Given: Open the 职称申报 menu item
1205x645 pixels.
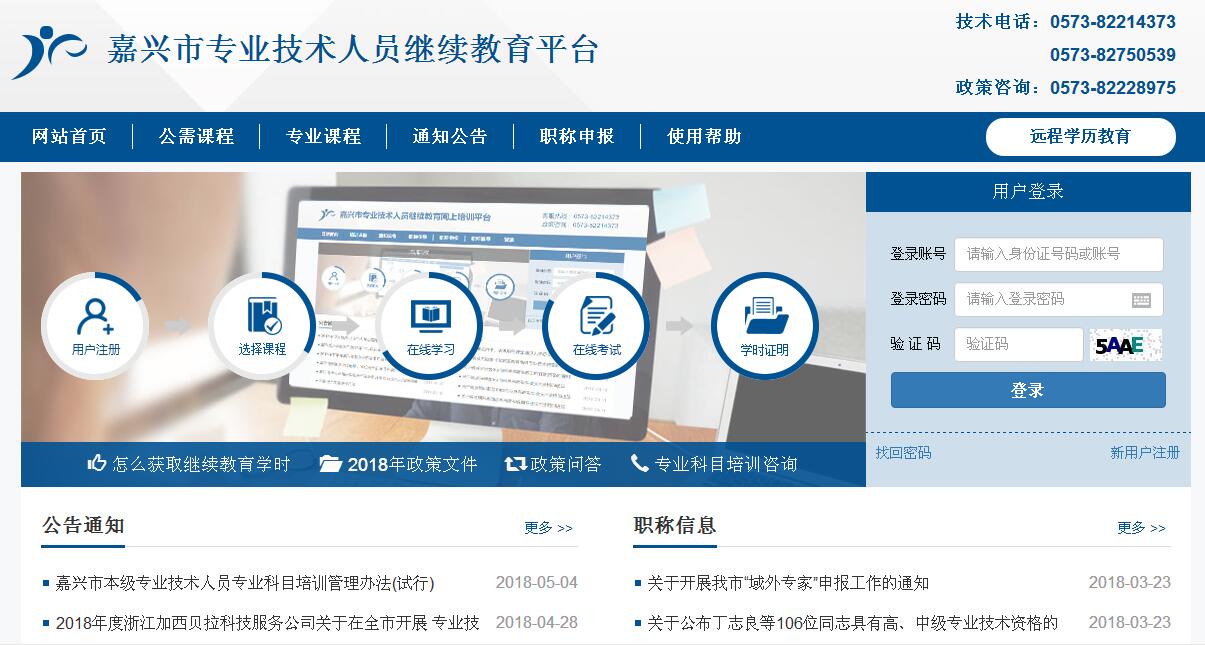Looking at the screenshot, I should tap(577, 137).
